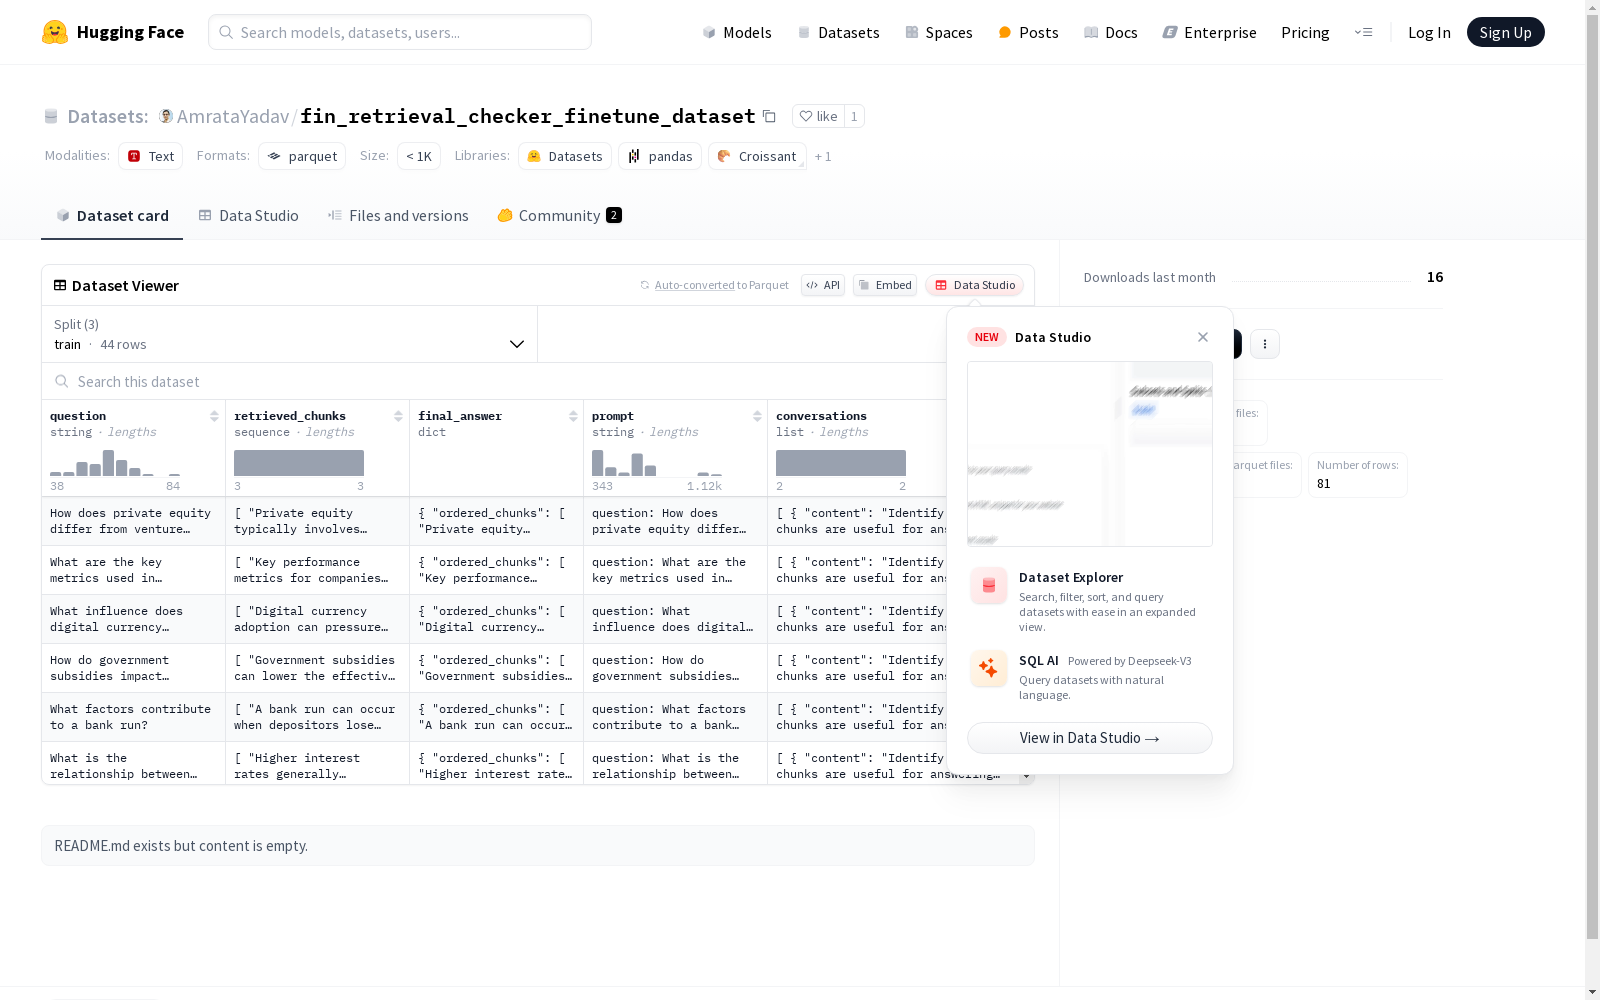Select the 'Government subsidies' retrieved chunks cell
1600x1000 pixels.
coord(317,668)
